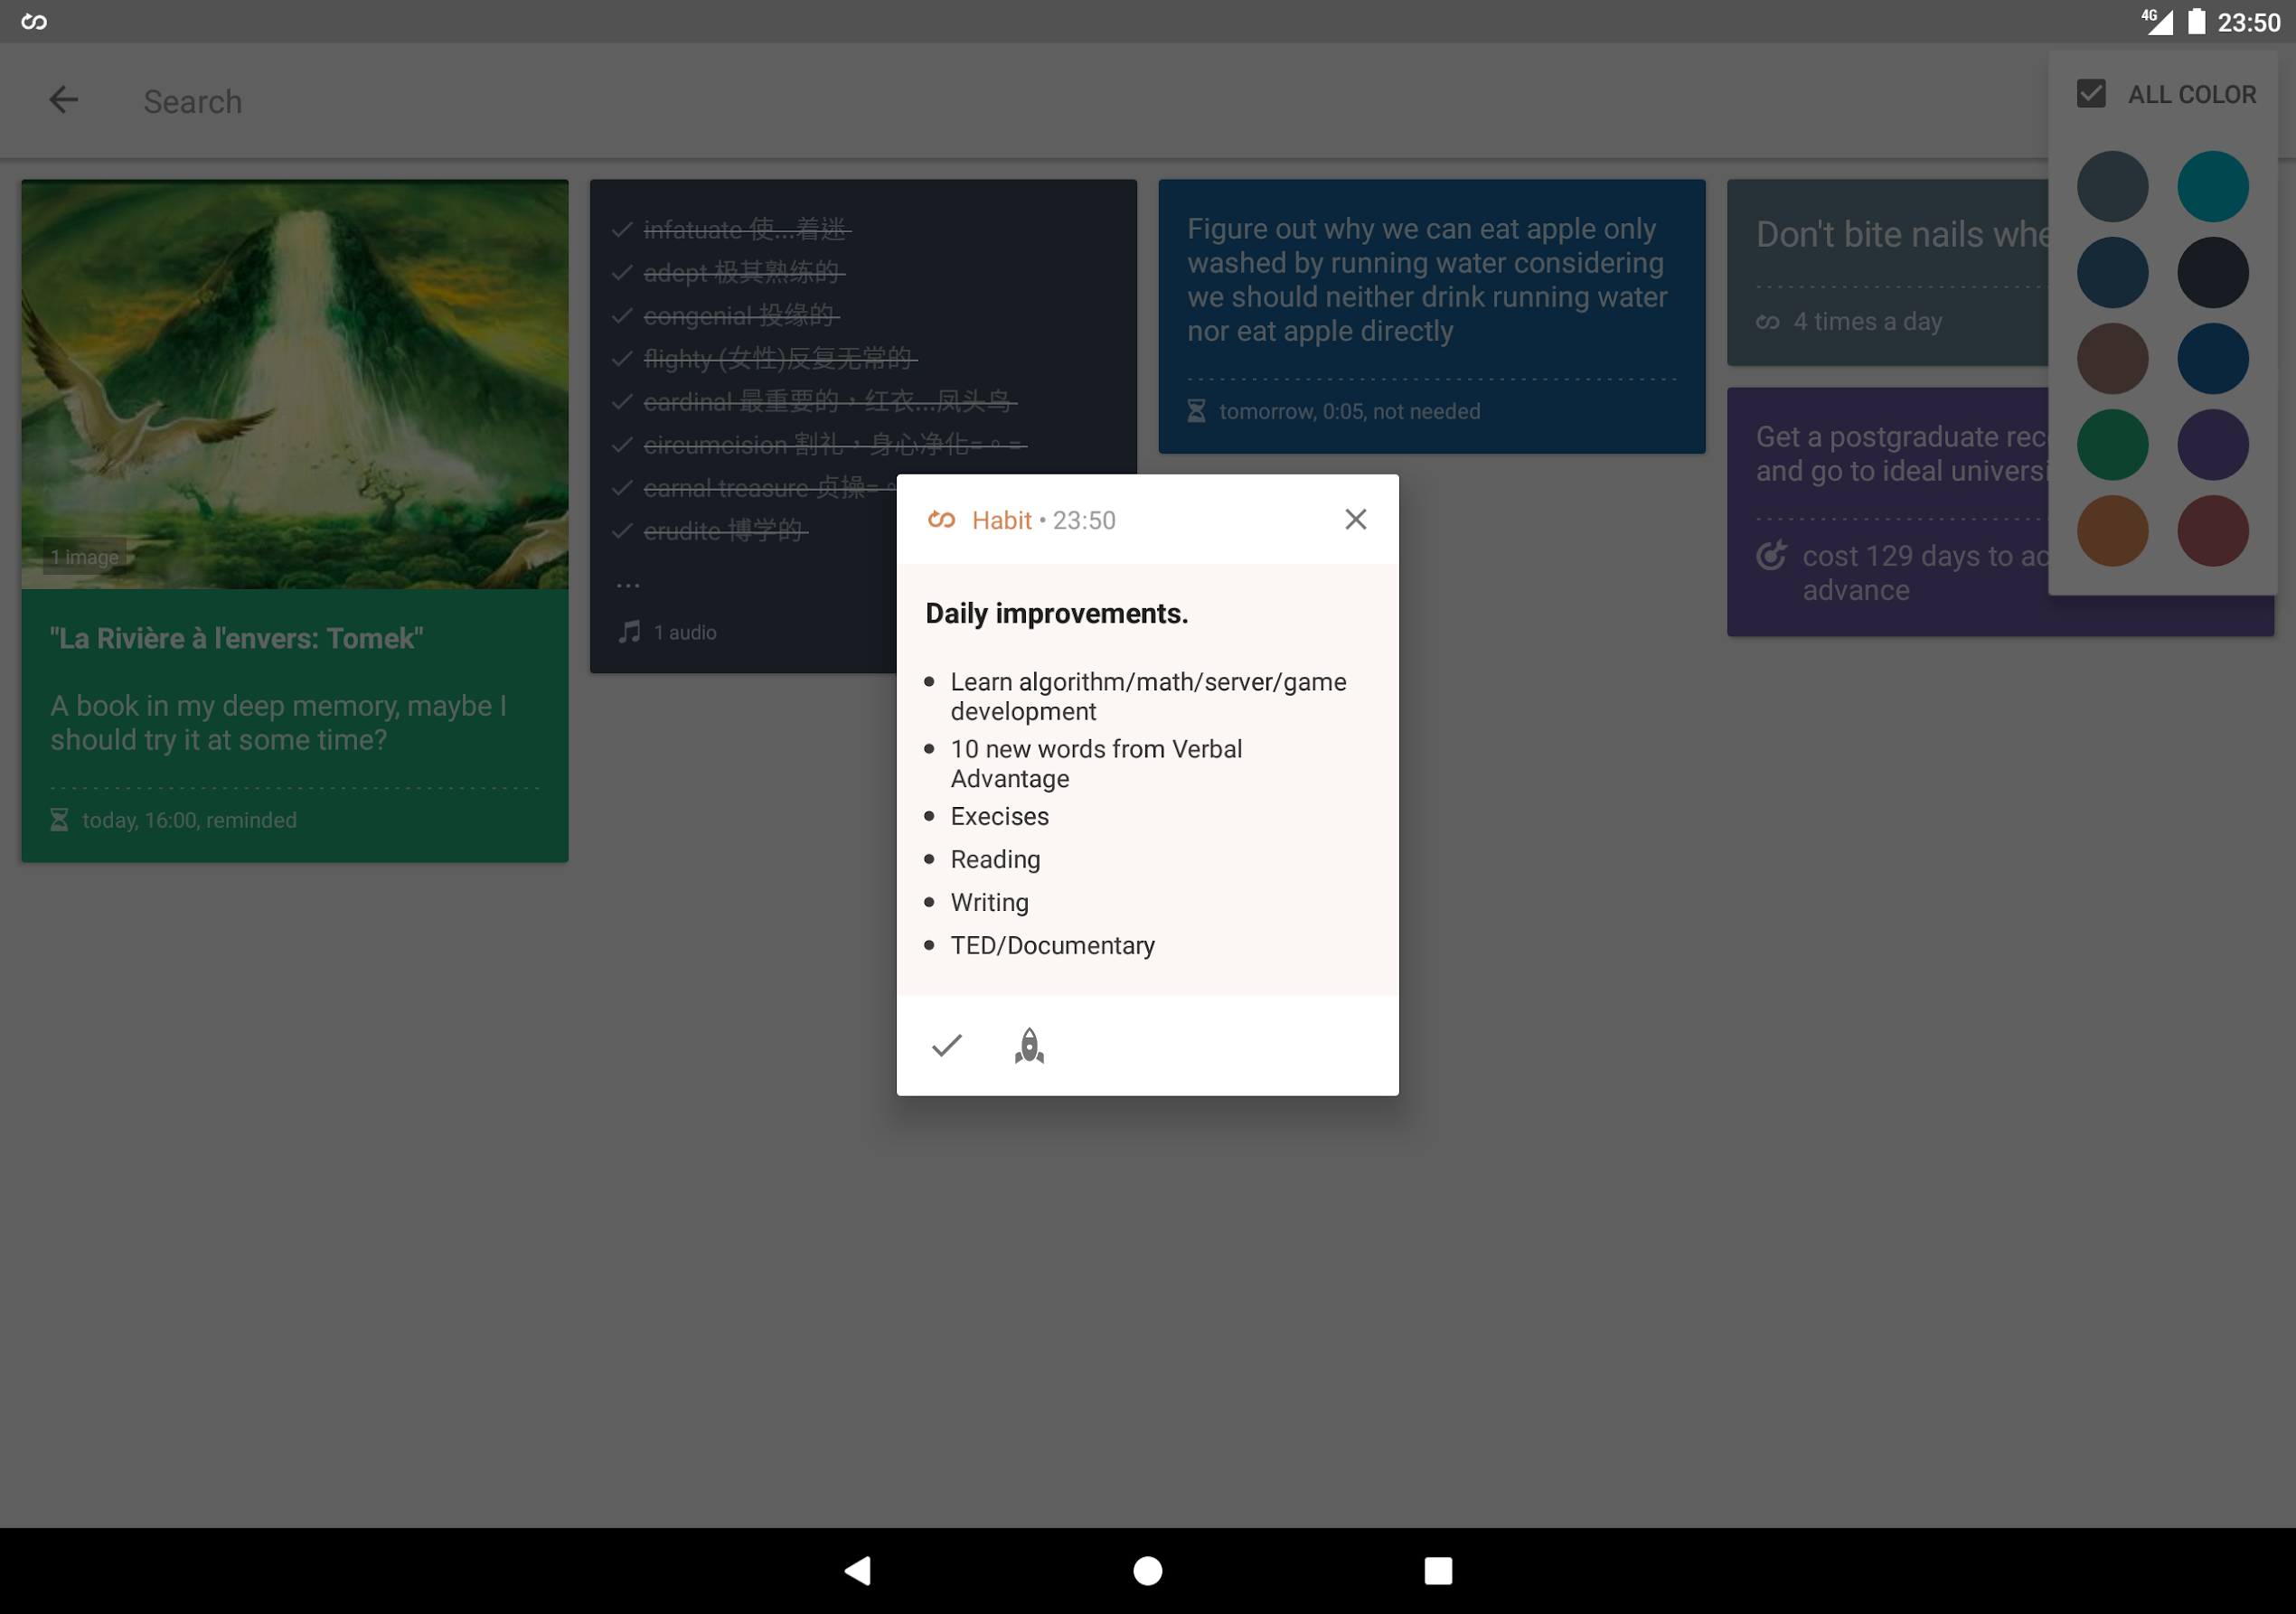
Task: Tap the Android recent apps square
Action: click(x=1437, y=1570)
